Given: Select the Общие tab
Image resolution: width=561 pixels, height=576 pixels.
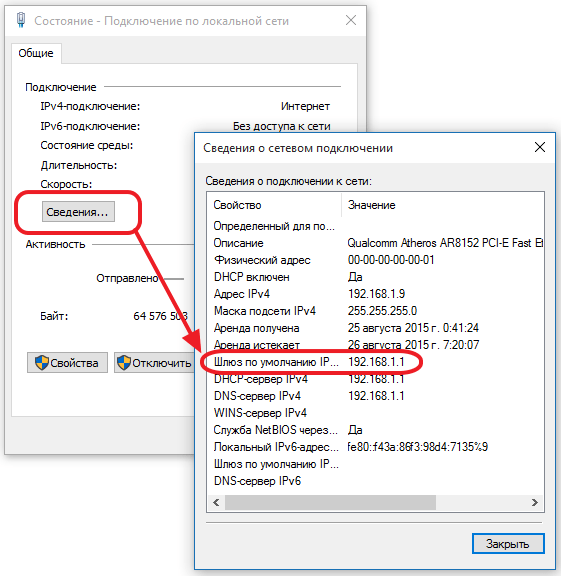Looking at the screenshot, I should [36, 53].
